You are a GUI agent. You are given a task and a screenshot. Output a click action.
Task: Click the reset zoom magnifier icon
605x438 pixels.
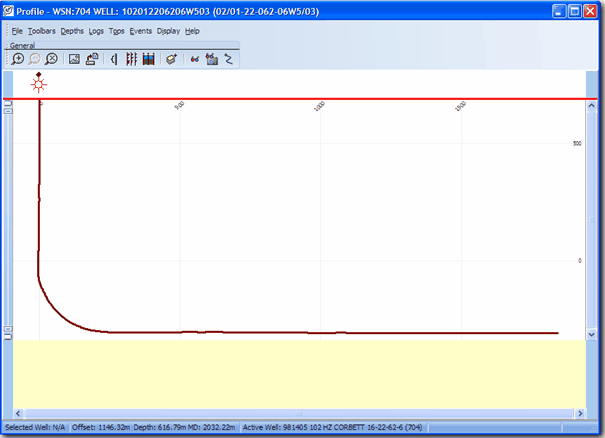pyautogui.click(x=51, y=59)
